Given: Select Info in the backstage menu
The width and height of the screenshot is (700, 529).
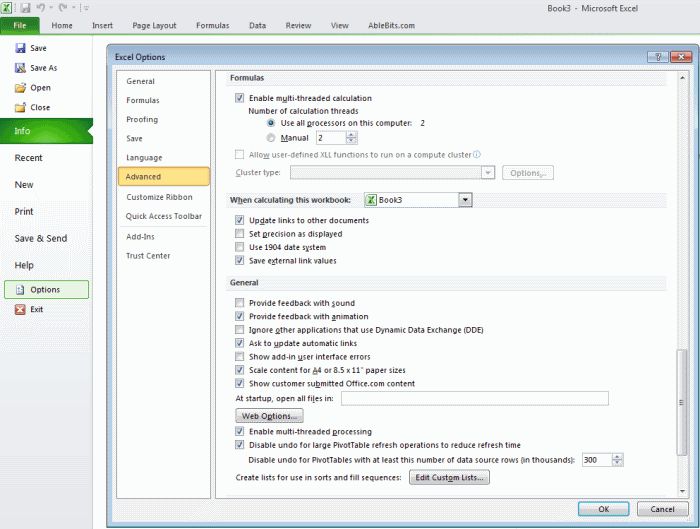Looking at the screenshot, I should point(46,131).
